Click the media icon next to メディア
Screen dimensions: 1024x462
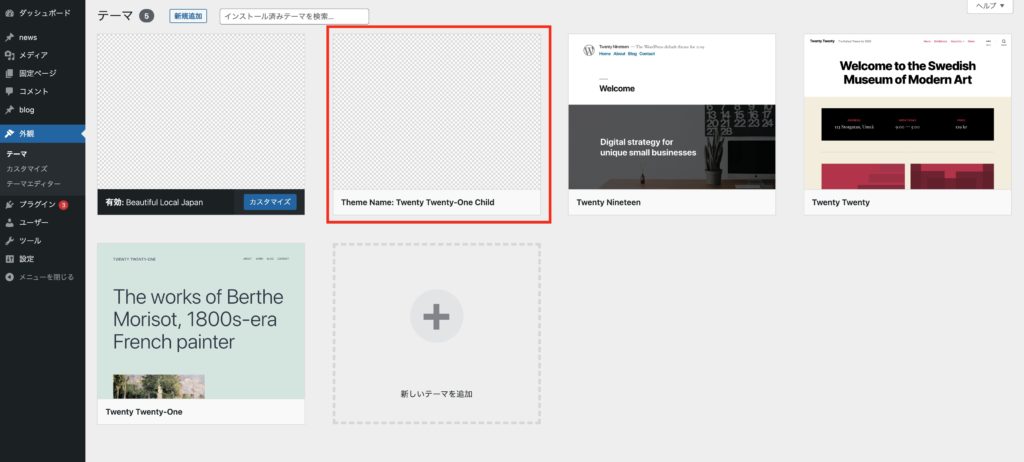pyautogui.click(x=9, y=56)
